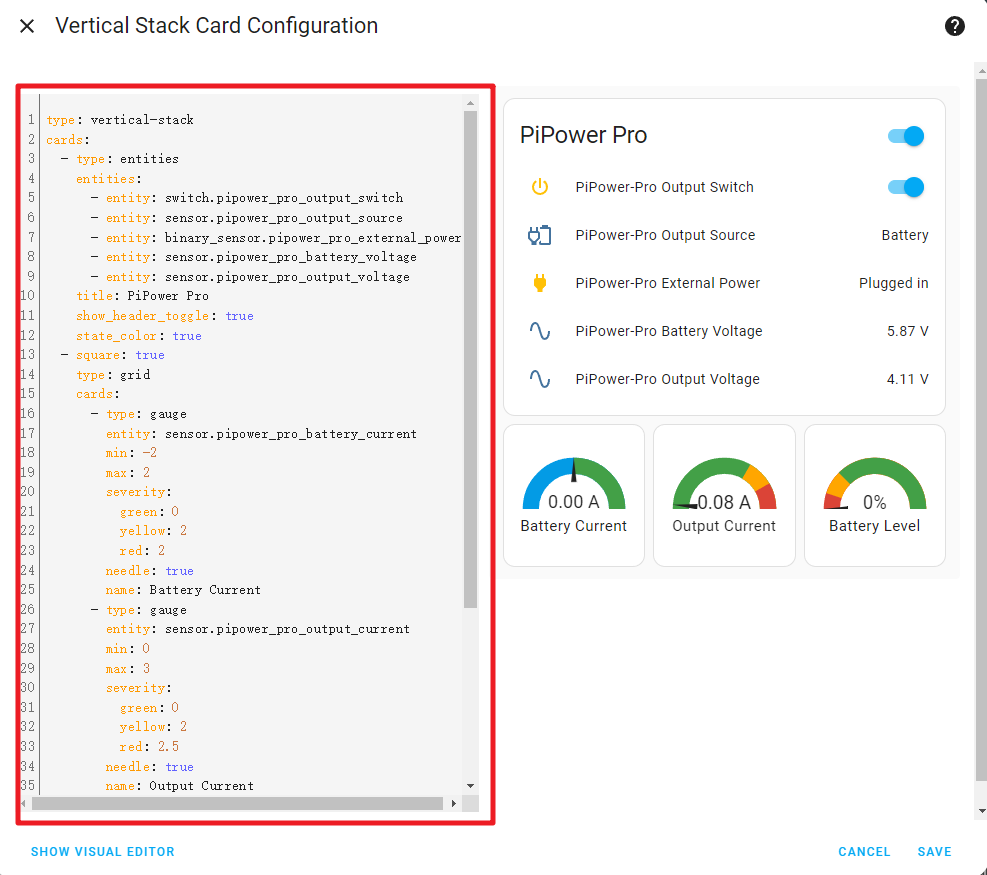Viewport: 987px width, 875px height.
Task: Open PiPower-Pro Battery Voltage entity label
Action: click(x=668, y=331)
